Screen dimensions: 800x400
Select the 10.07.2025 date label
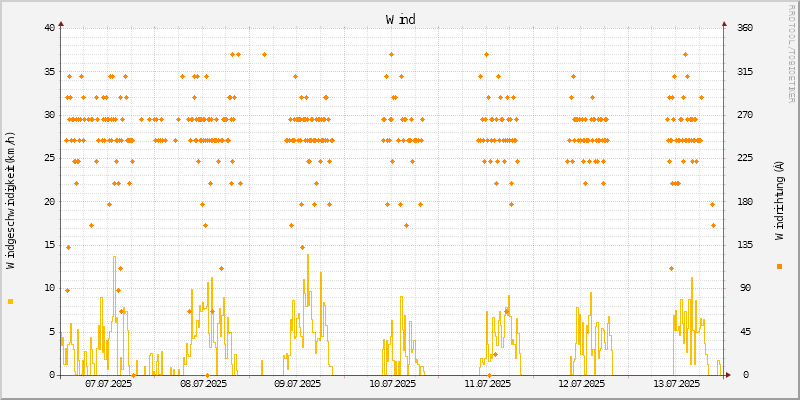click(x=392, y=383)
